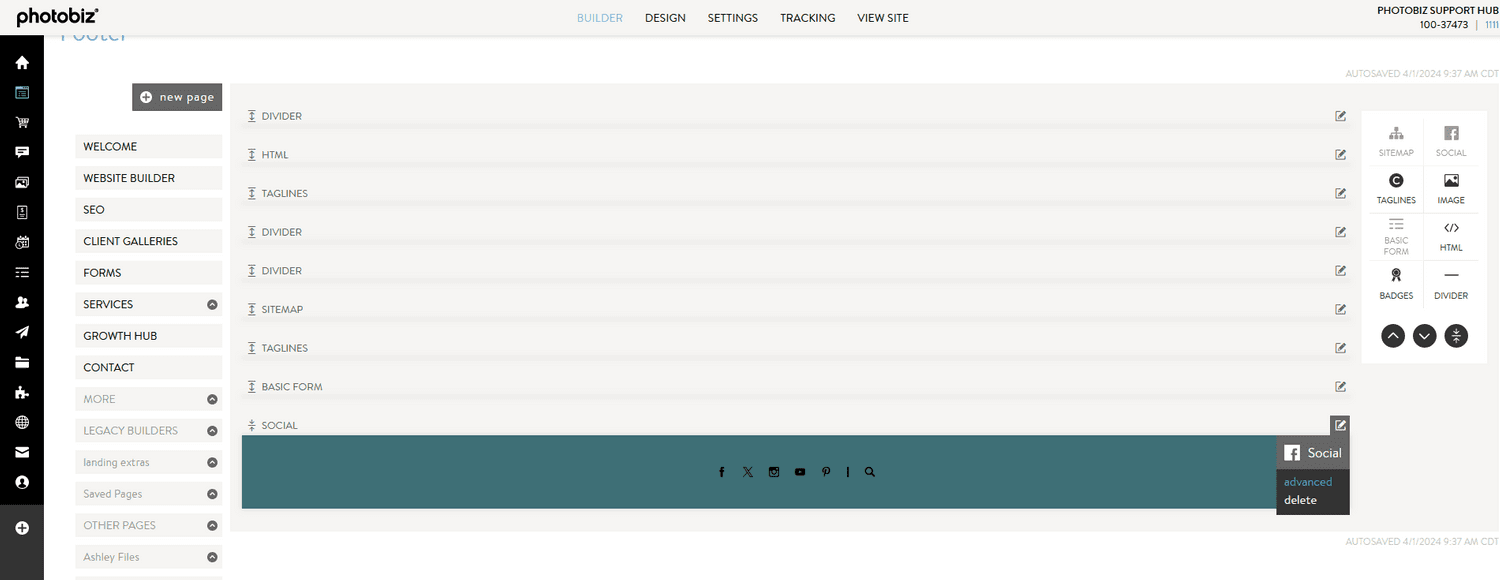This screenshot has width=1500, height=580.
Task: Click the move-down arrow below the block panel
Action: (1424, 336)
